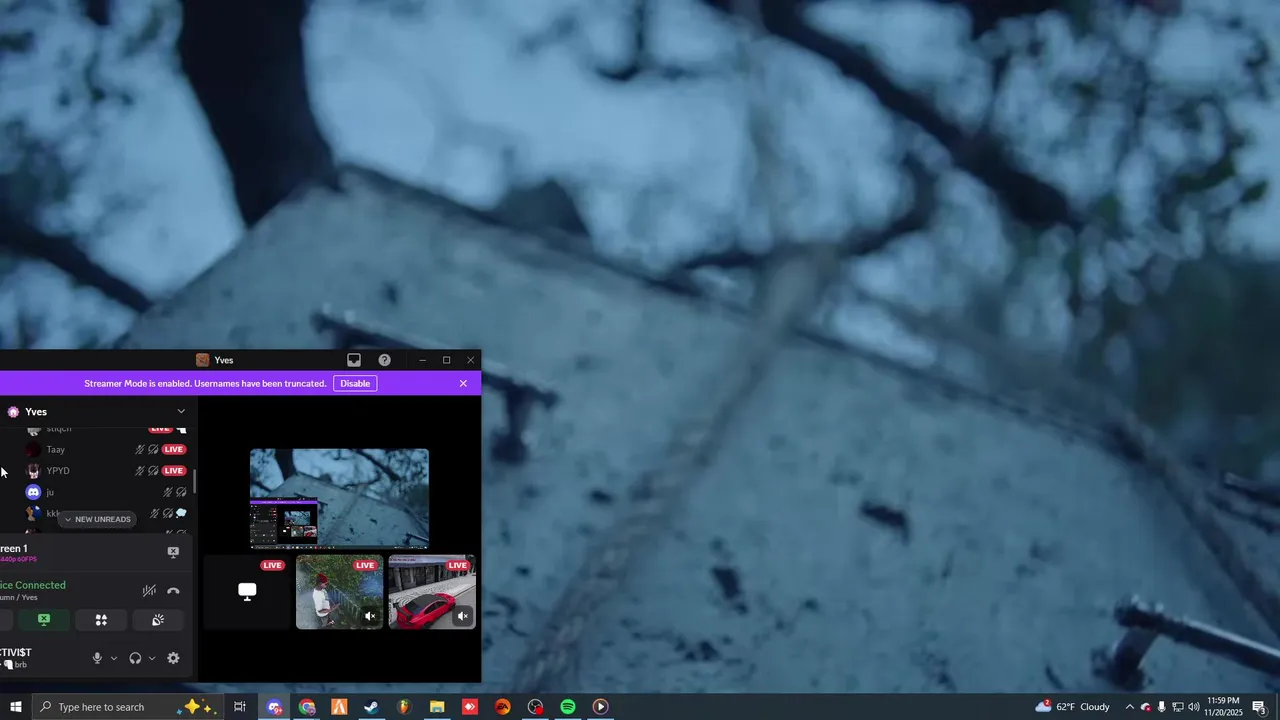
Task: Open the red app icon on taskbar
Action: tap(470, 707)
